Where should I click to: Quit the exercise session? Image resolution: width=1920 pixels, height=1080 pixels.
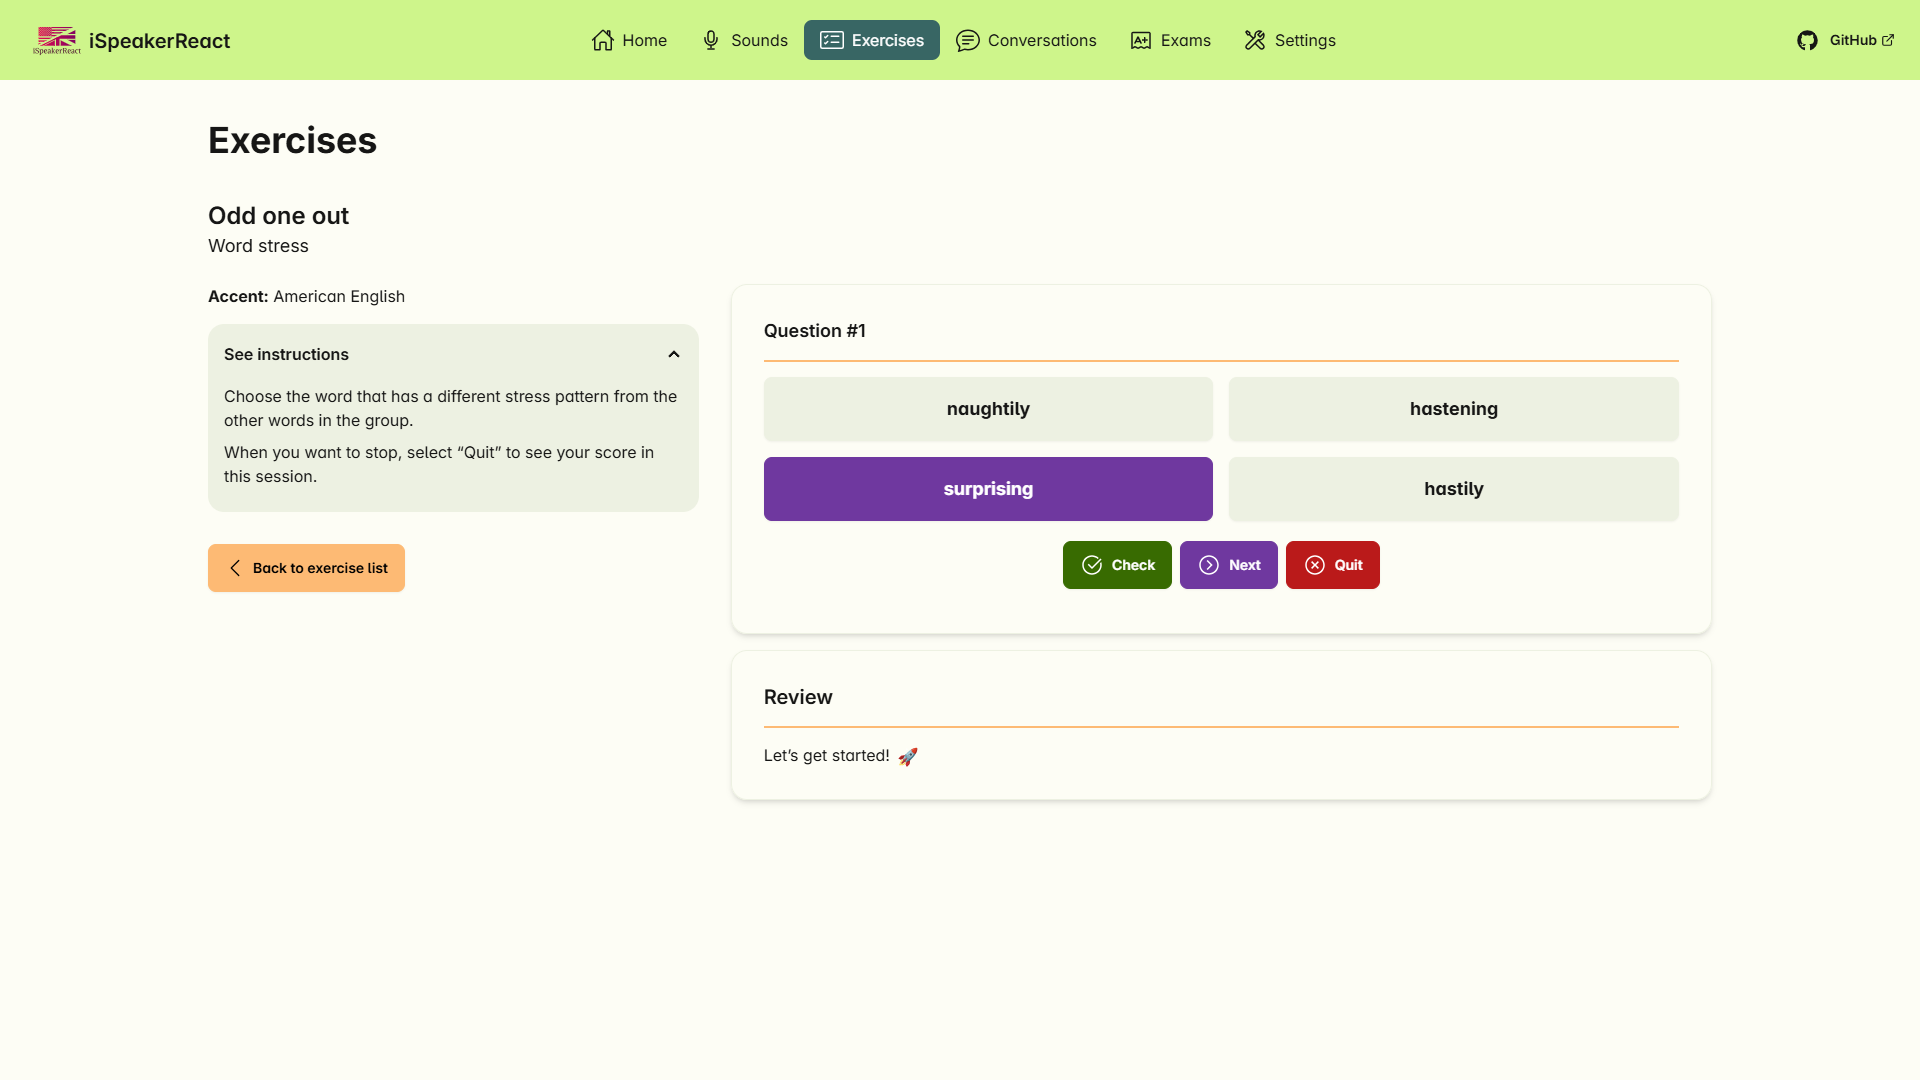click(1332, 565)
